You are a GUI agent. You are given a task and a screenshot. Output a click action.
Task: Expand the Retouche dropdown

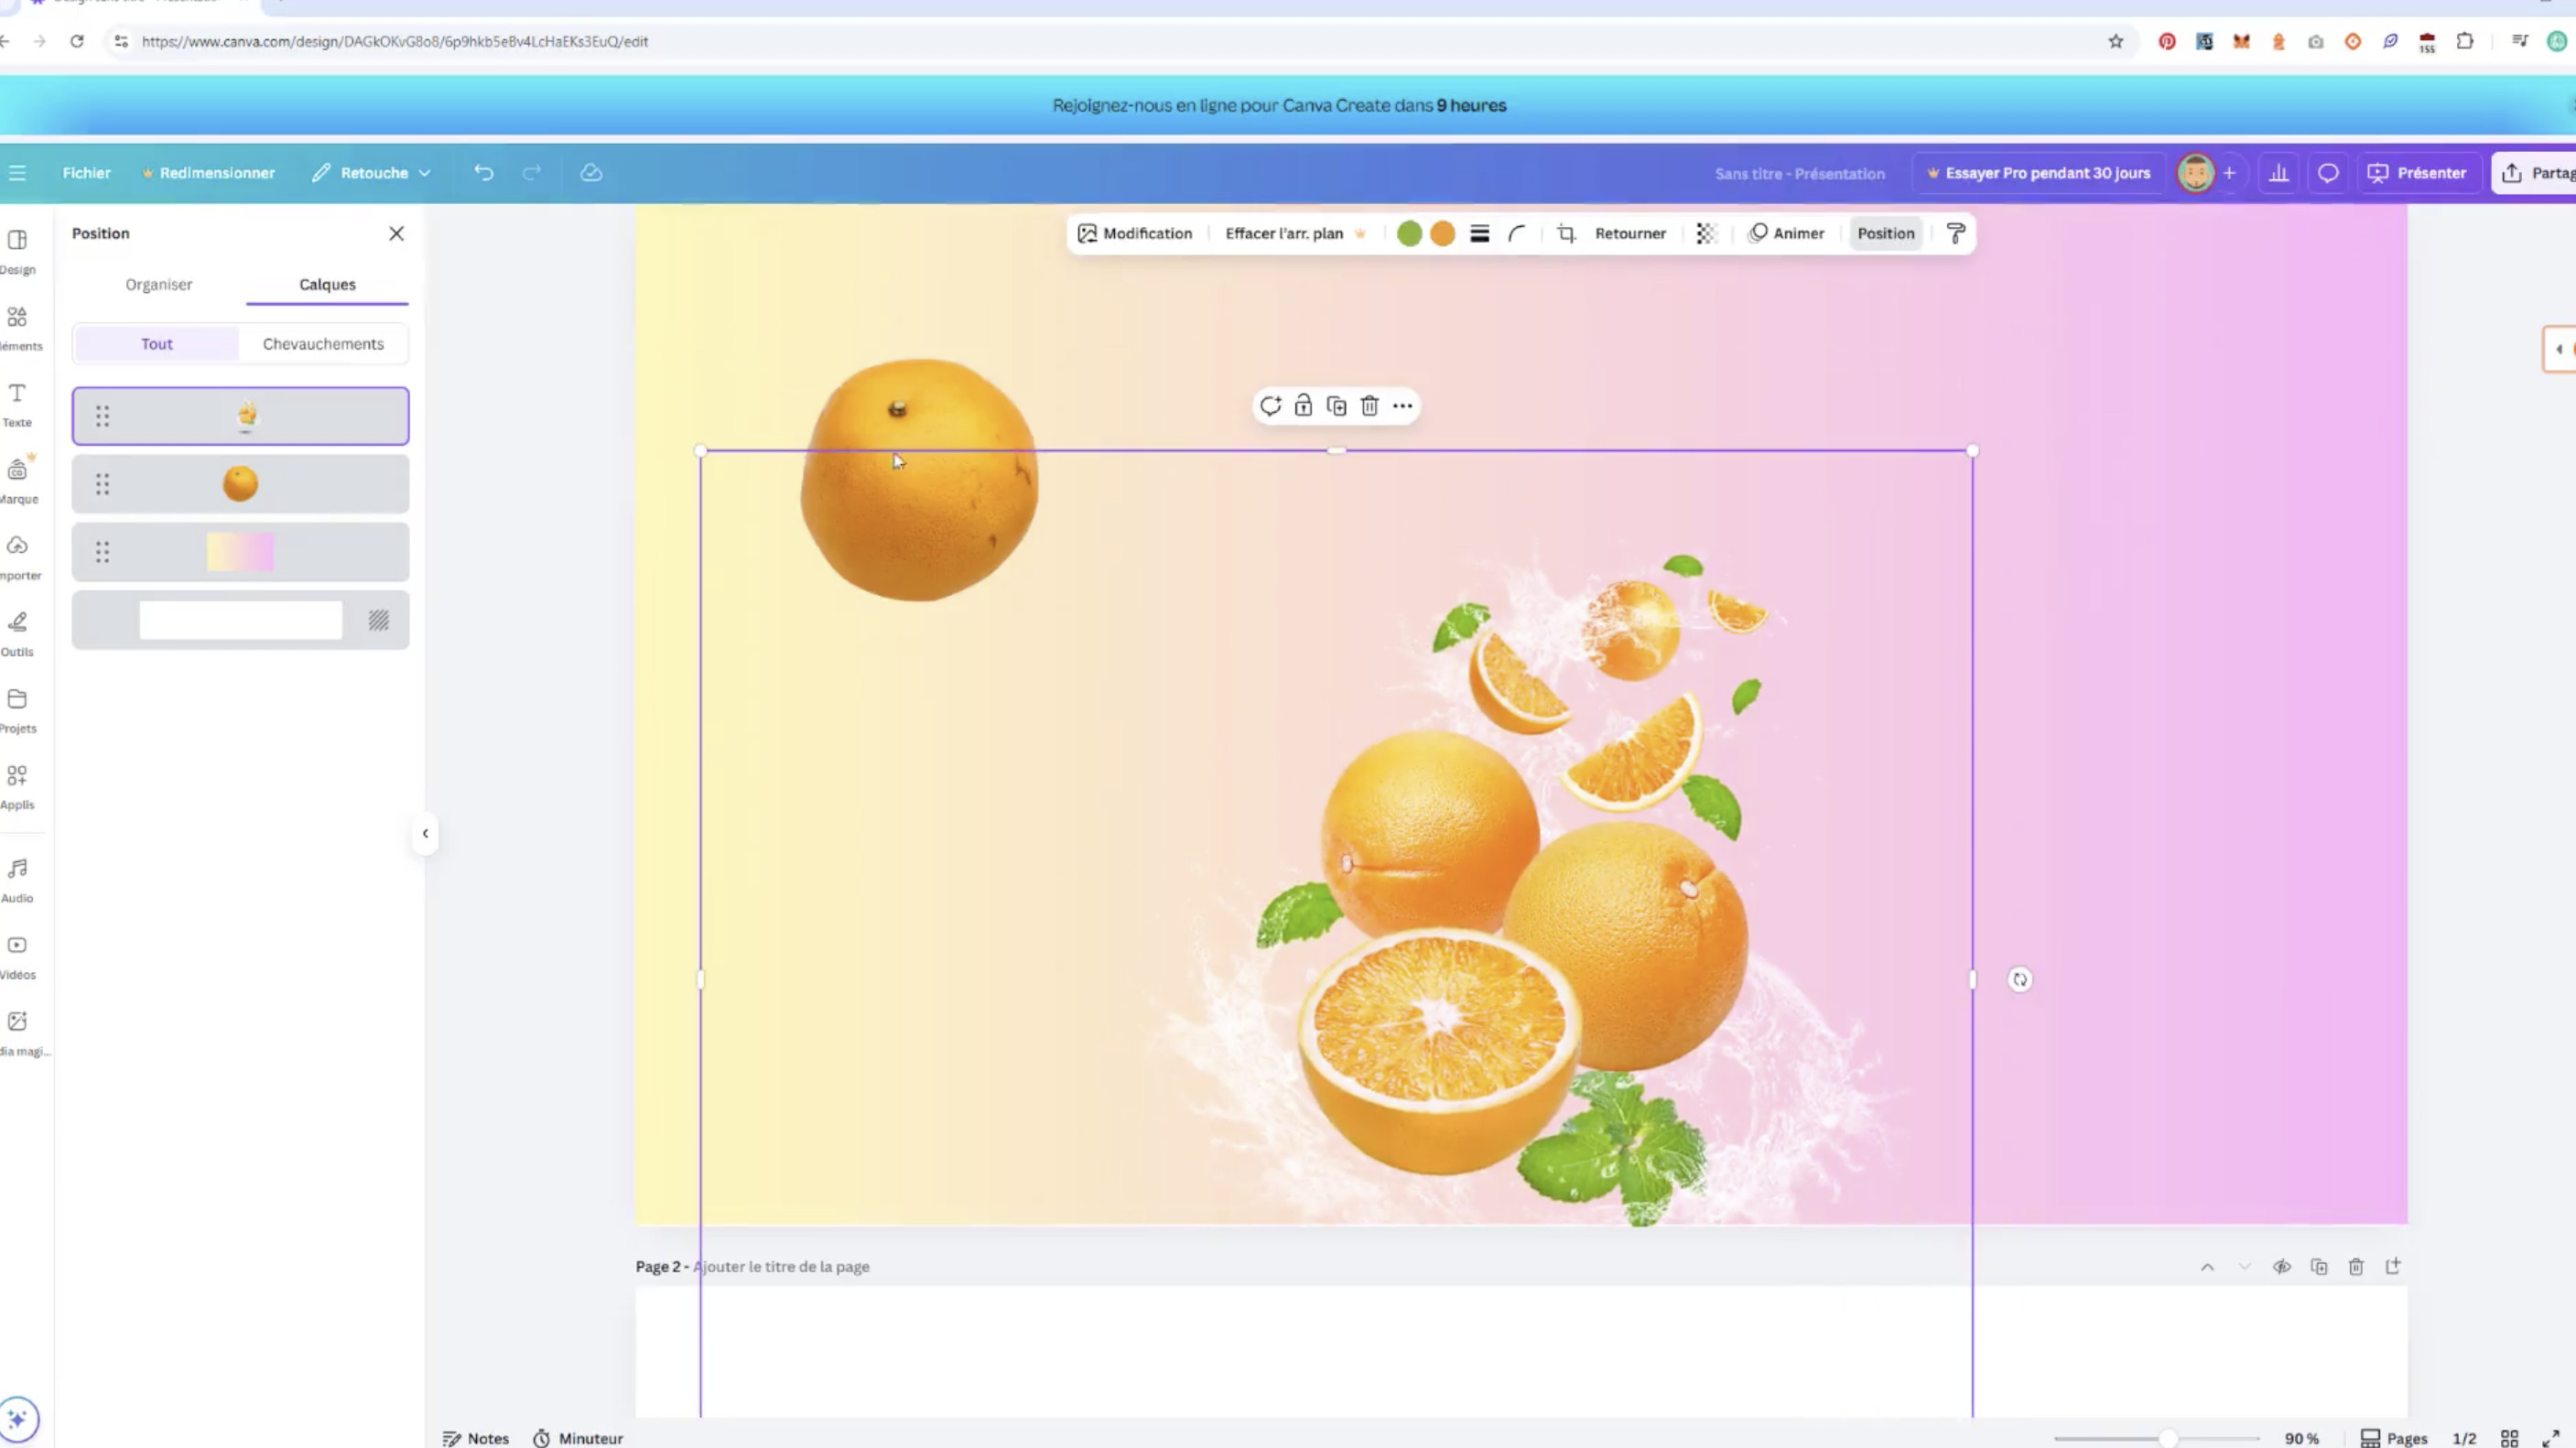(371, 173)
